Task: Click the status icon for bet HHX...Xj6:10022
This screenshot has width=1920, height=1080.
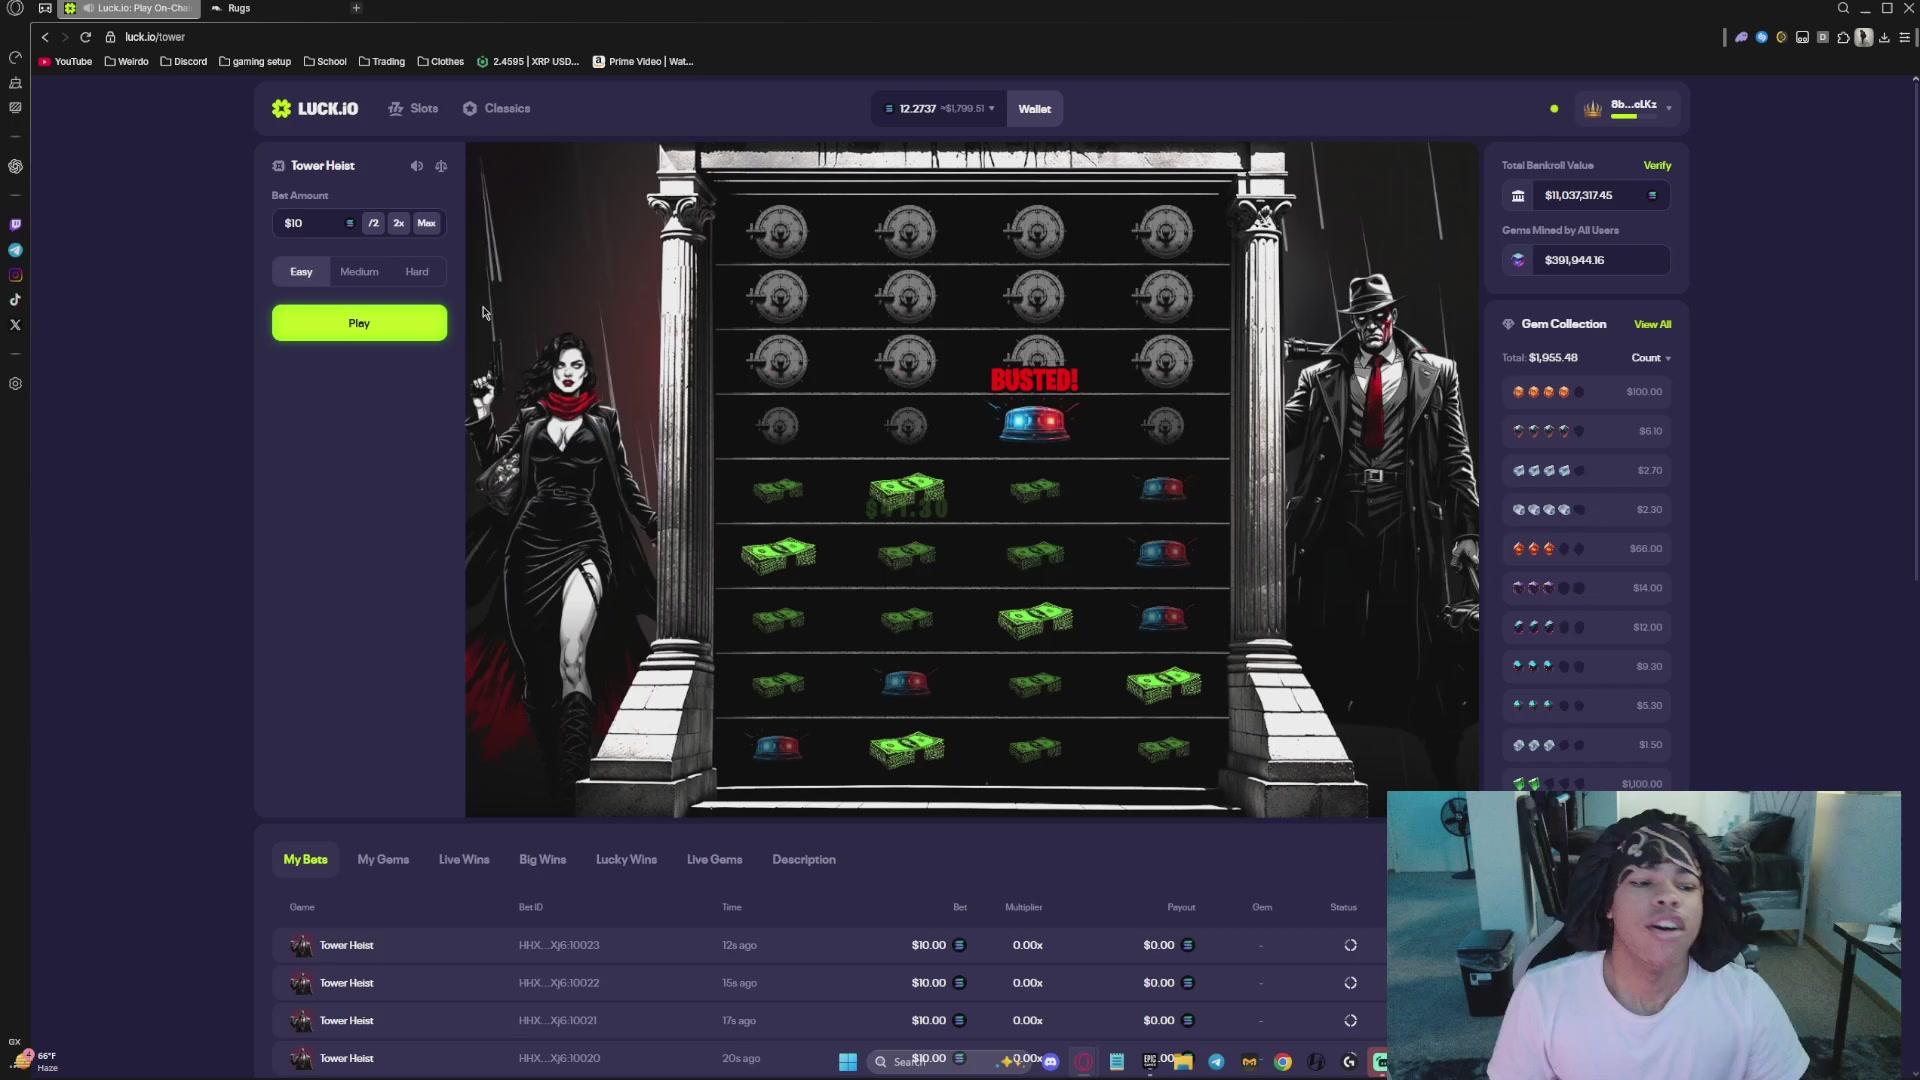Action: pyautogui.click(x=1351, y=983)
